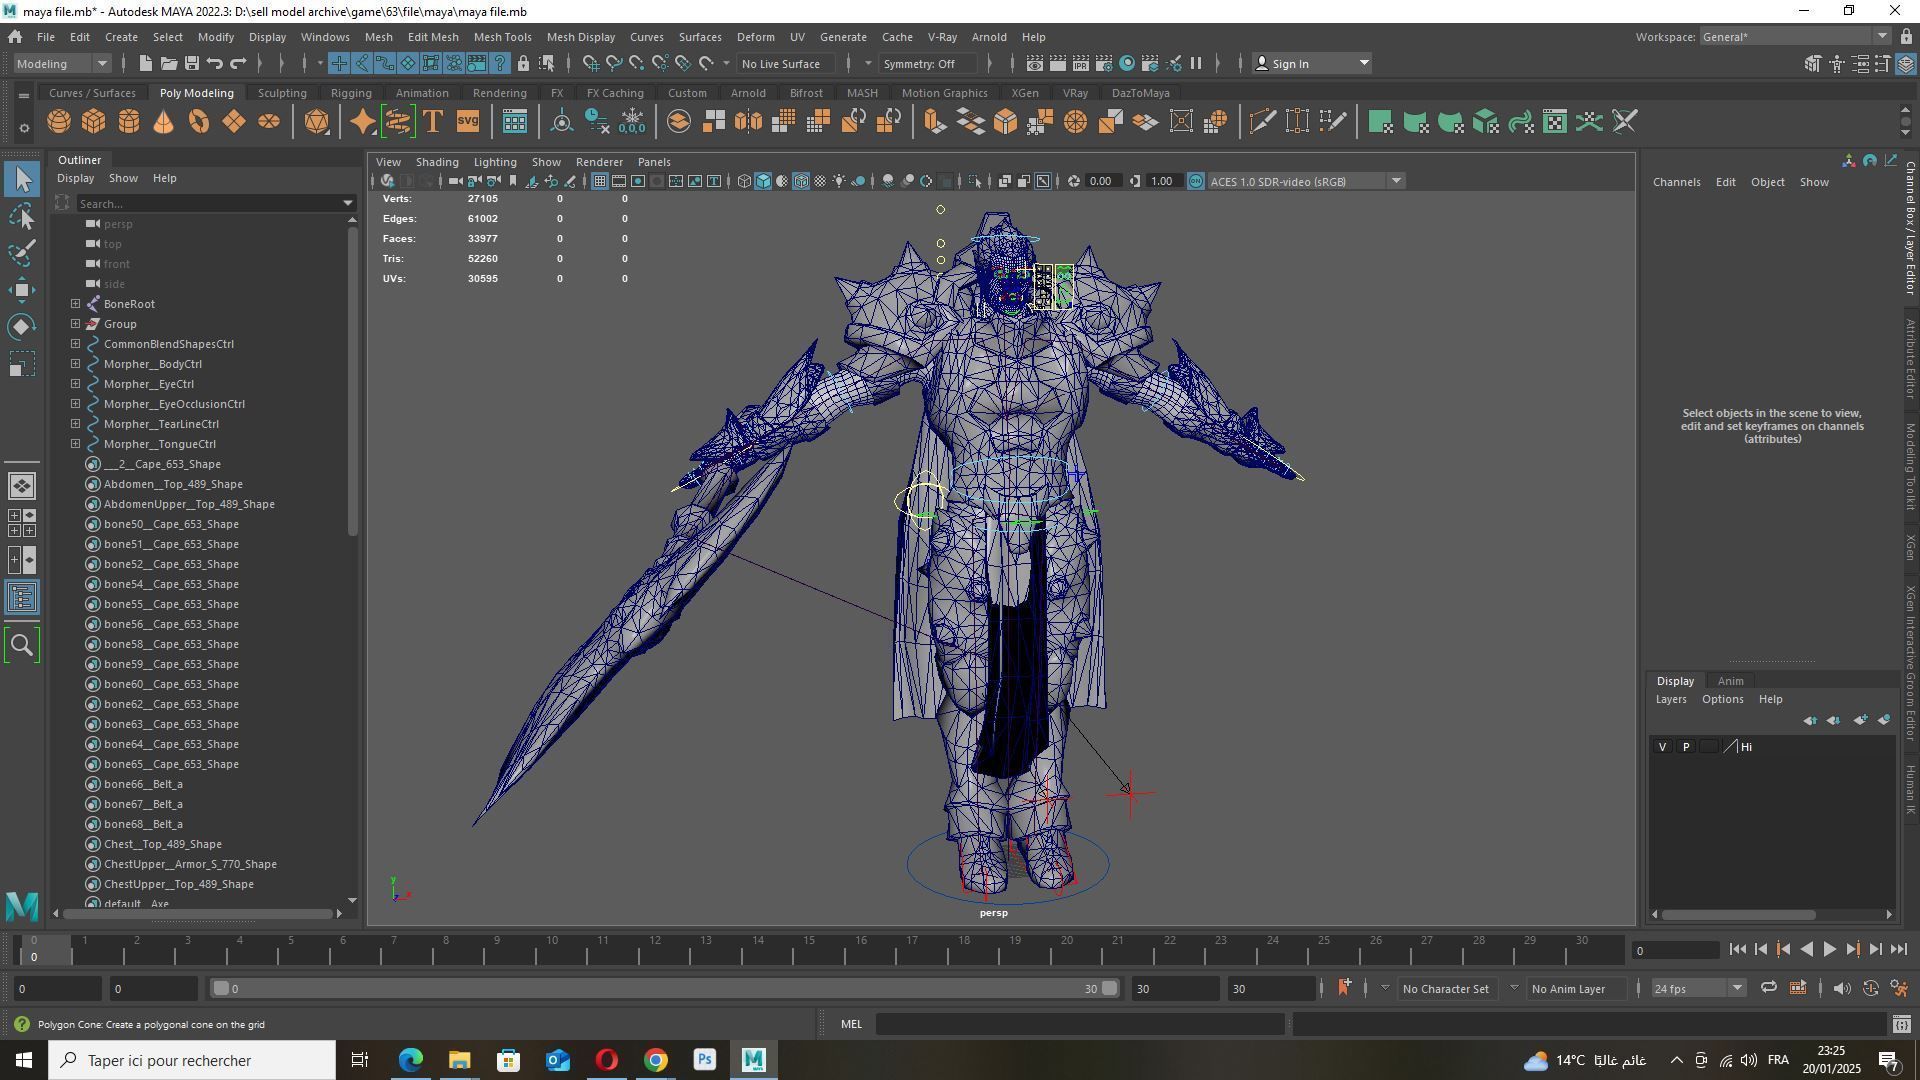Save scene icon in status line

click(192, 64)
